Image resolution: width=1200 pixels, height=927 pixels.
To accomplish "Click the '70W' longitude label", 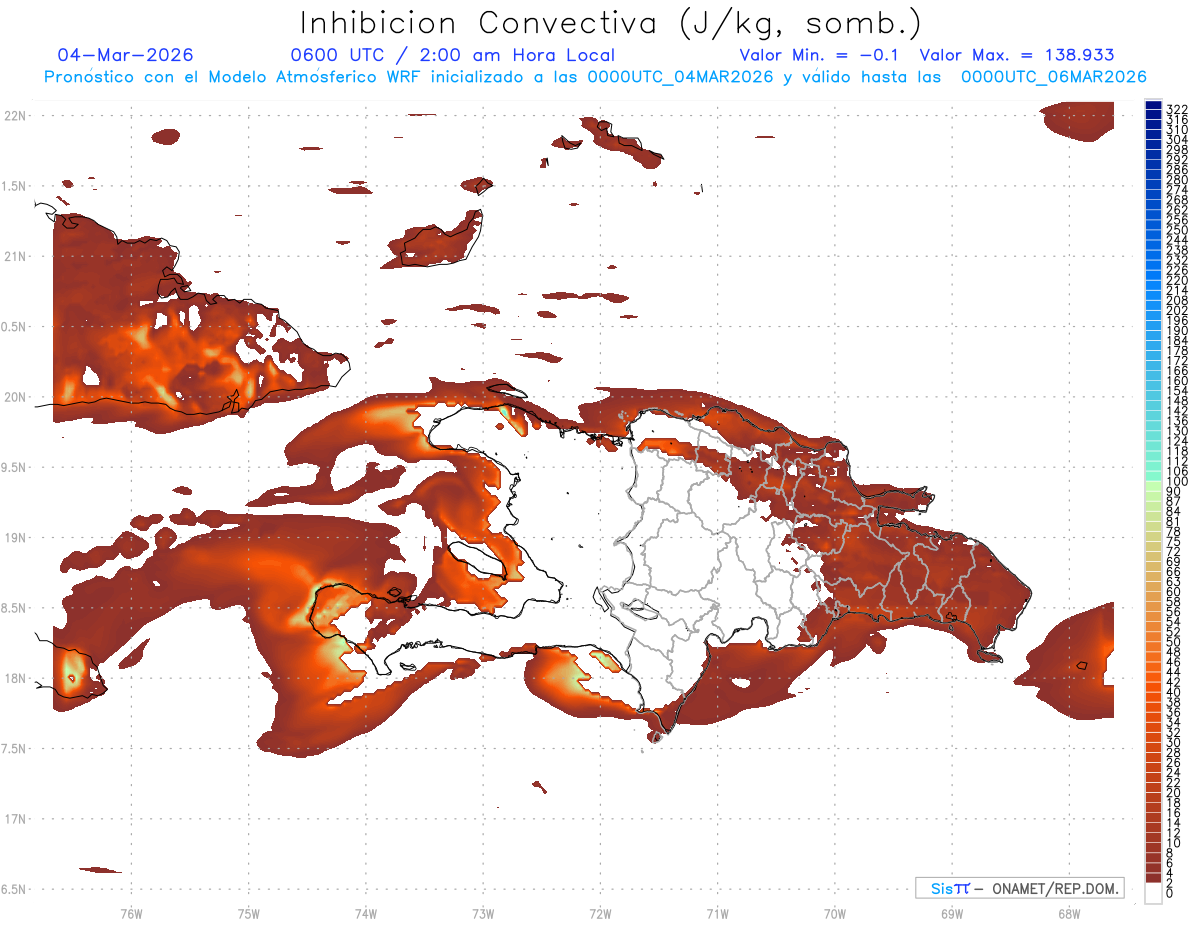I will [x=835, y=912].
